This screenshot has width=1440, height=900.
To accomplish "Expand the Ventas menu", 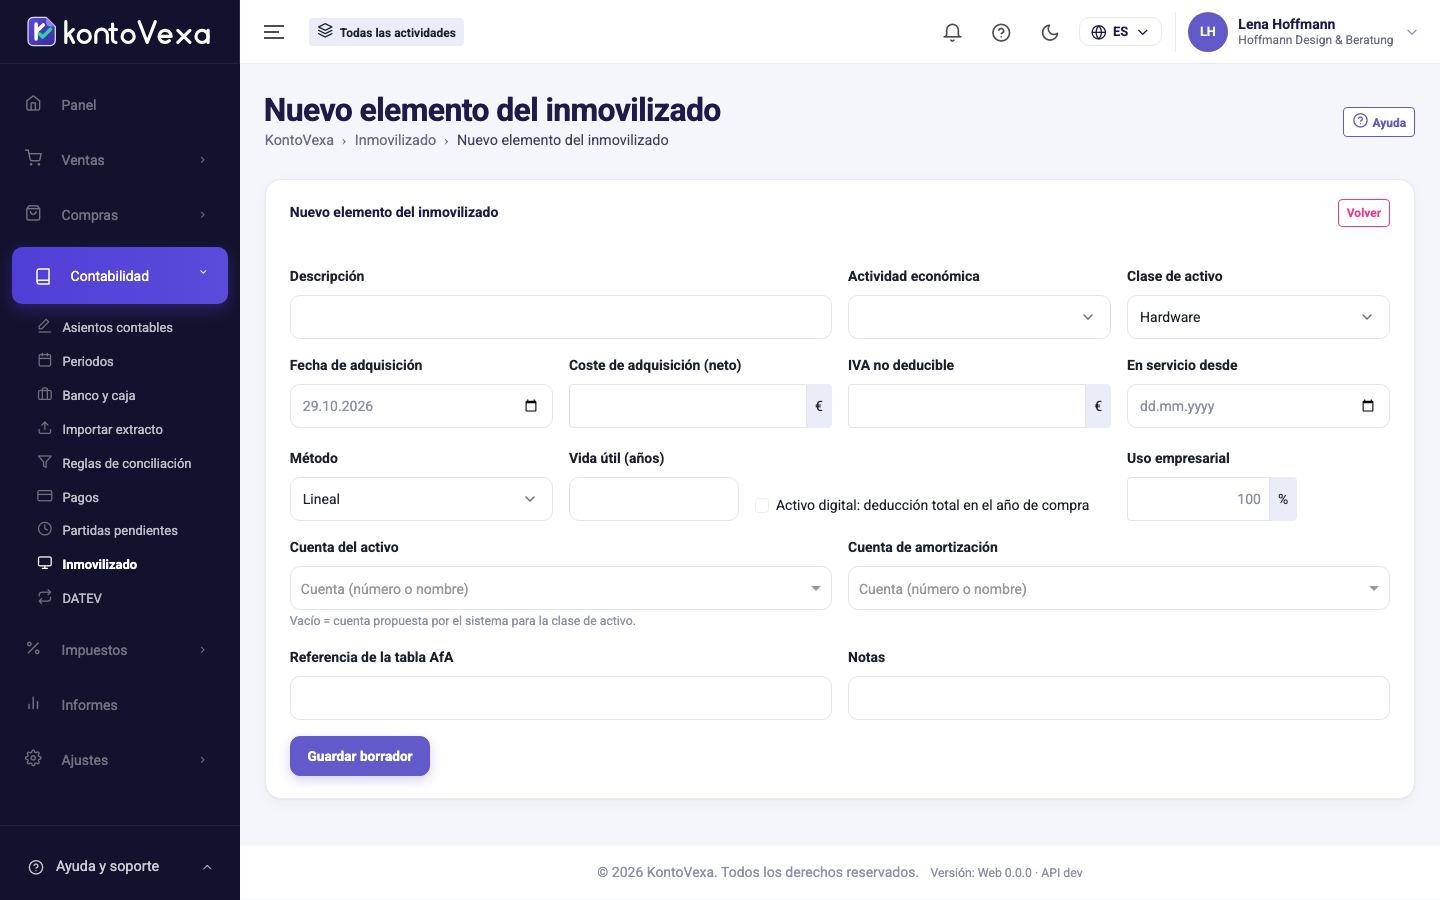I will click(120, 160).
